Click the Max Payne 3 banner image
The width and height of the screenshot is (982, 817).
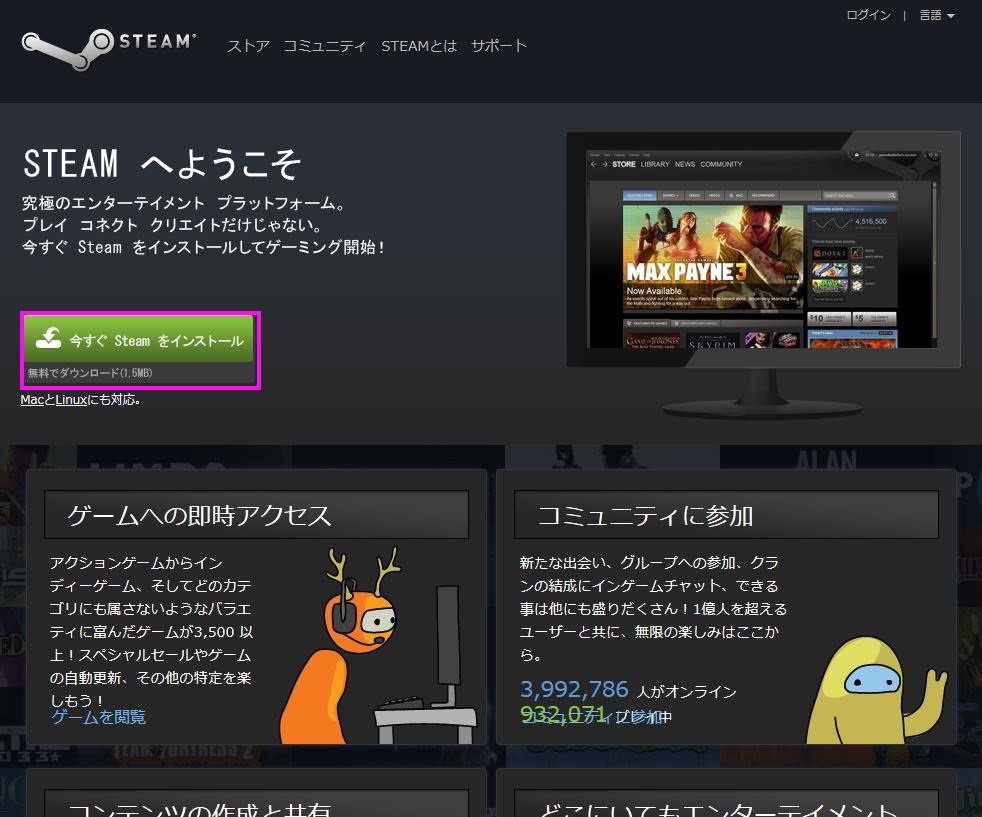point(712,256)
